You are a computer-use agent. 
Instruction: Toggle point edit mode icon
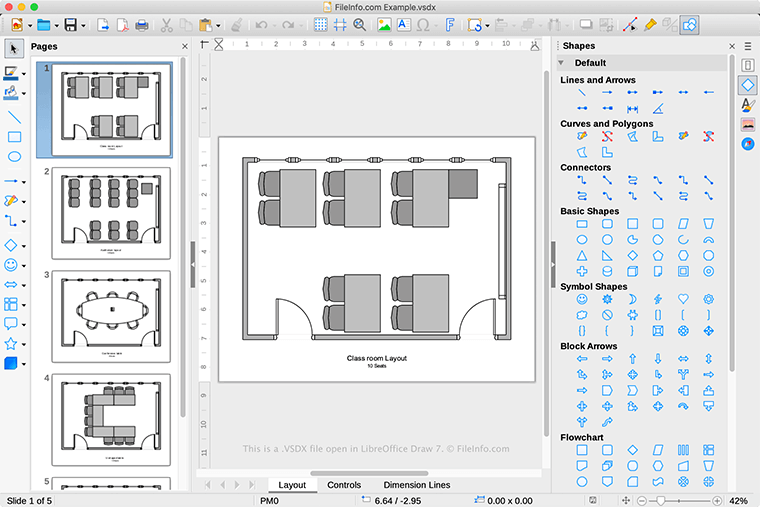coord(630,25)
